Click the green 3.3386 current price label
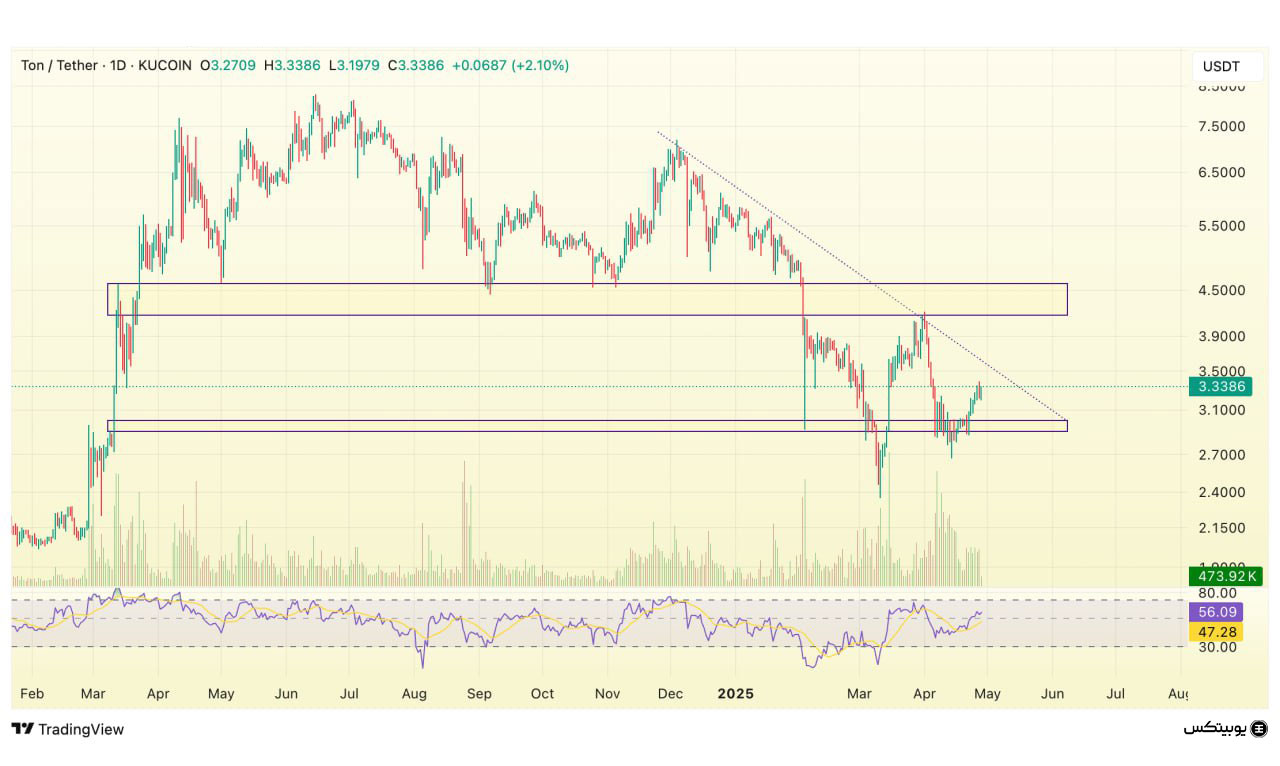The width and height of the screenshot is (1280, 766). (x=1221, y=386)
